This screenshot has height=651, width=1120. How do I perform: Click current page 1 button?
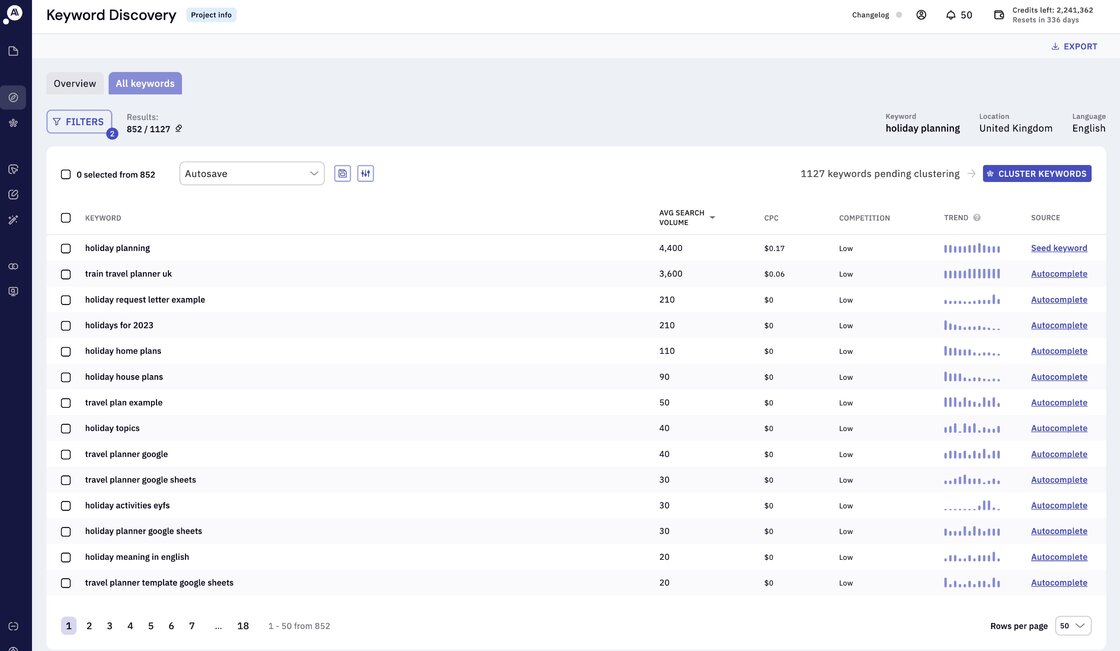pyautogui.click(x=69, y=626)
